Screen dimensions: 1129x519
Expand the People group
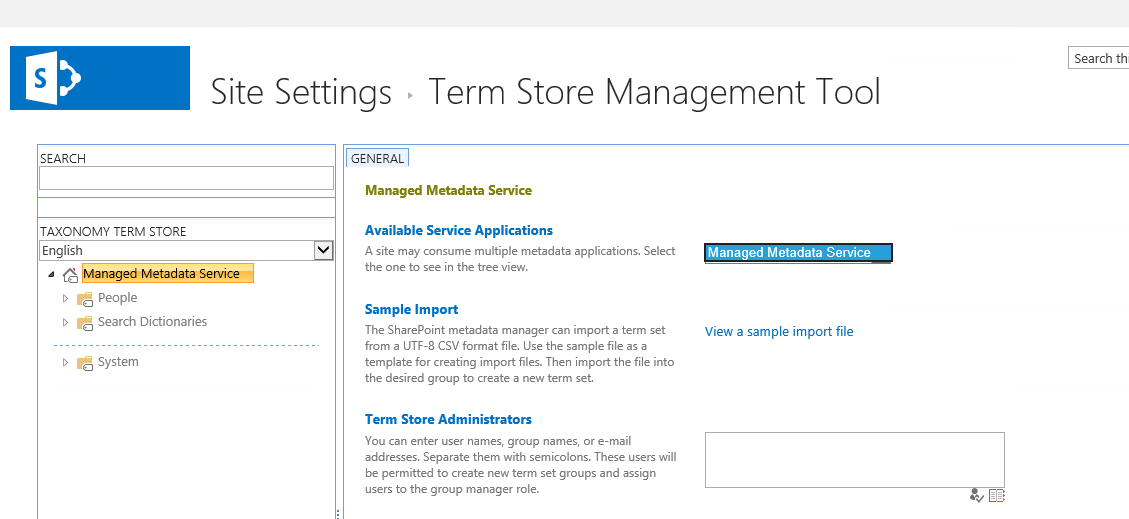(66, 298)
